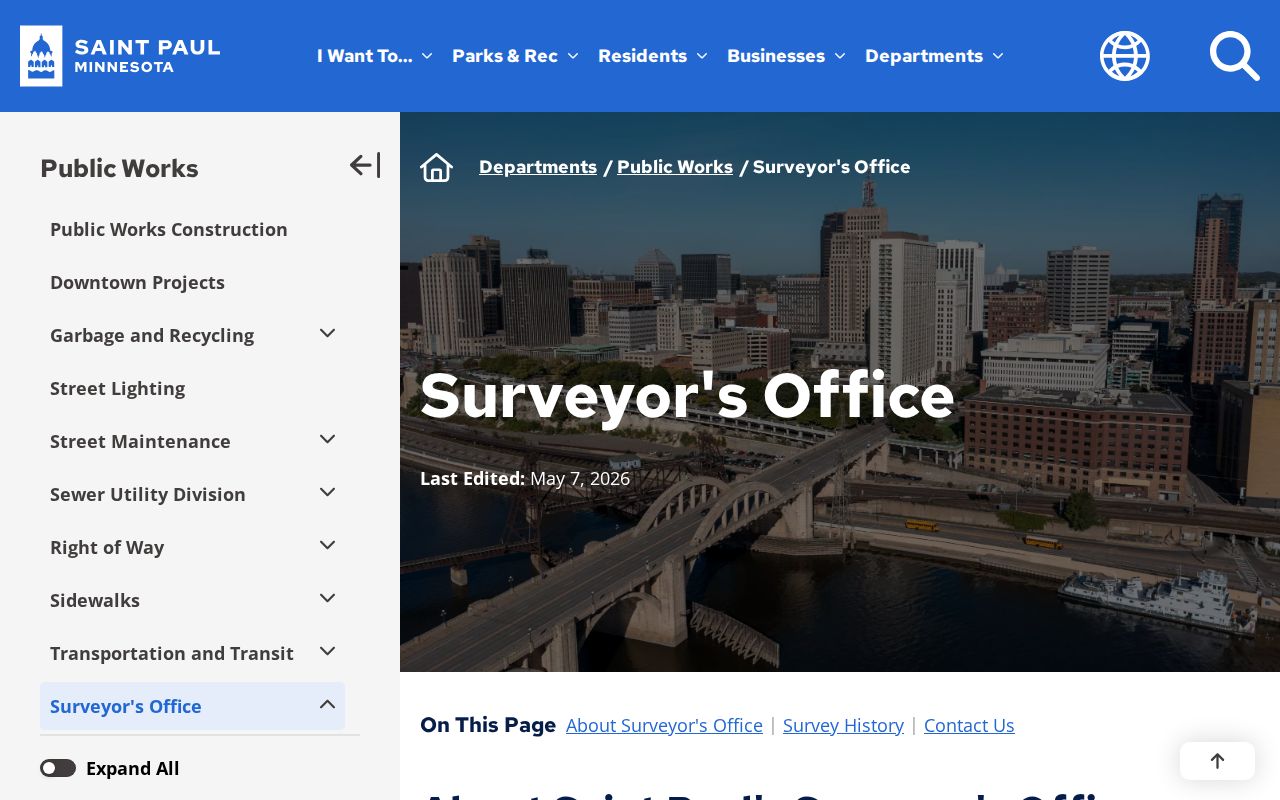This screenshot has height=800, width=1280.
Task: Expand the Transportation and Transit submenu
Action: pyautogui.click(x=327, y=651)
